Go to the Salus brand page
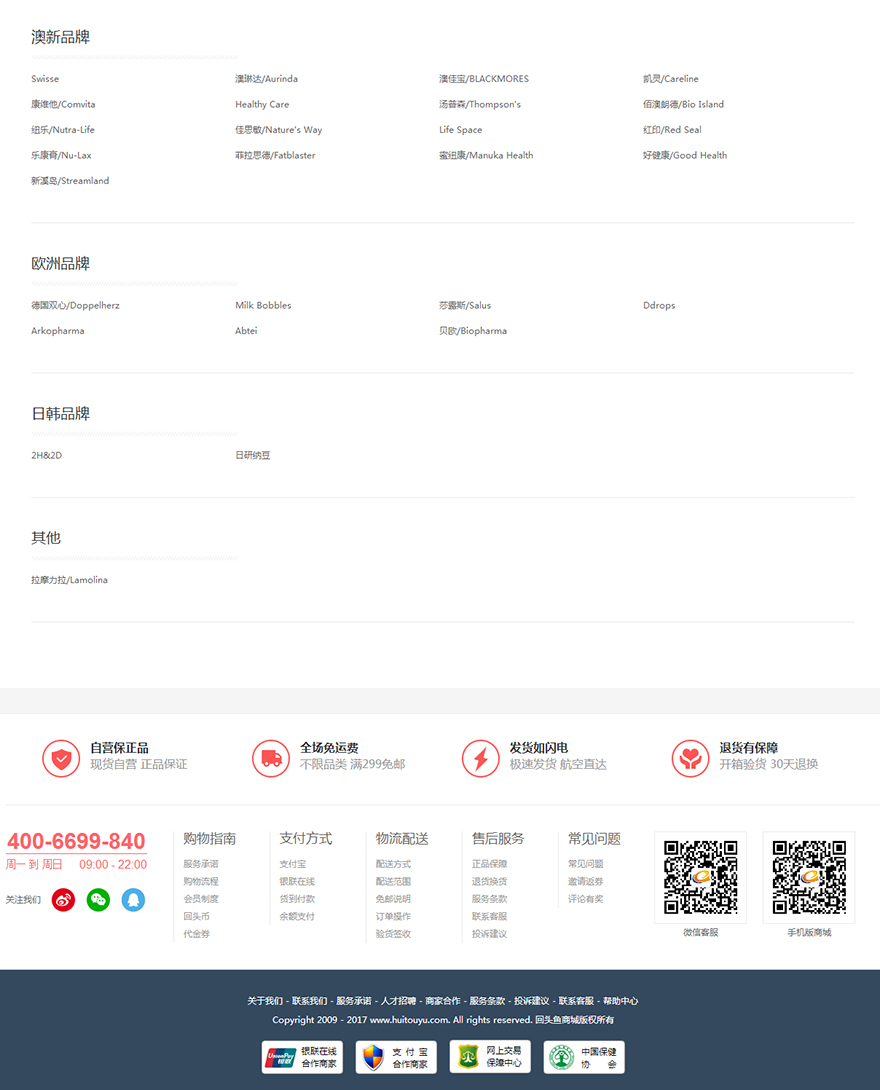The width and height of the screenshot is (880, 1090). (x=465, y=306)
